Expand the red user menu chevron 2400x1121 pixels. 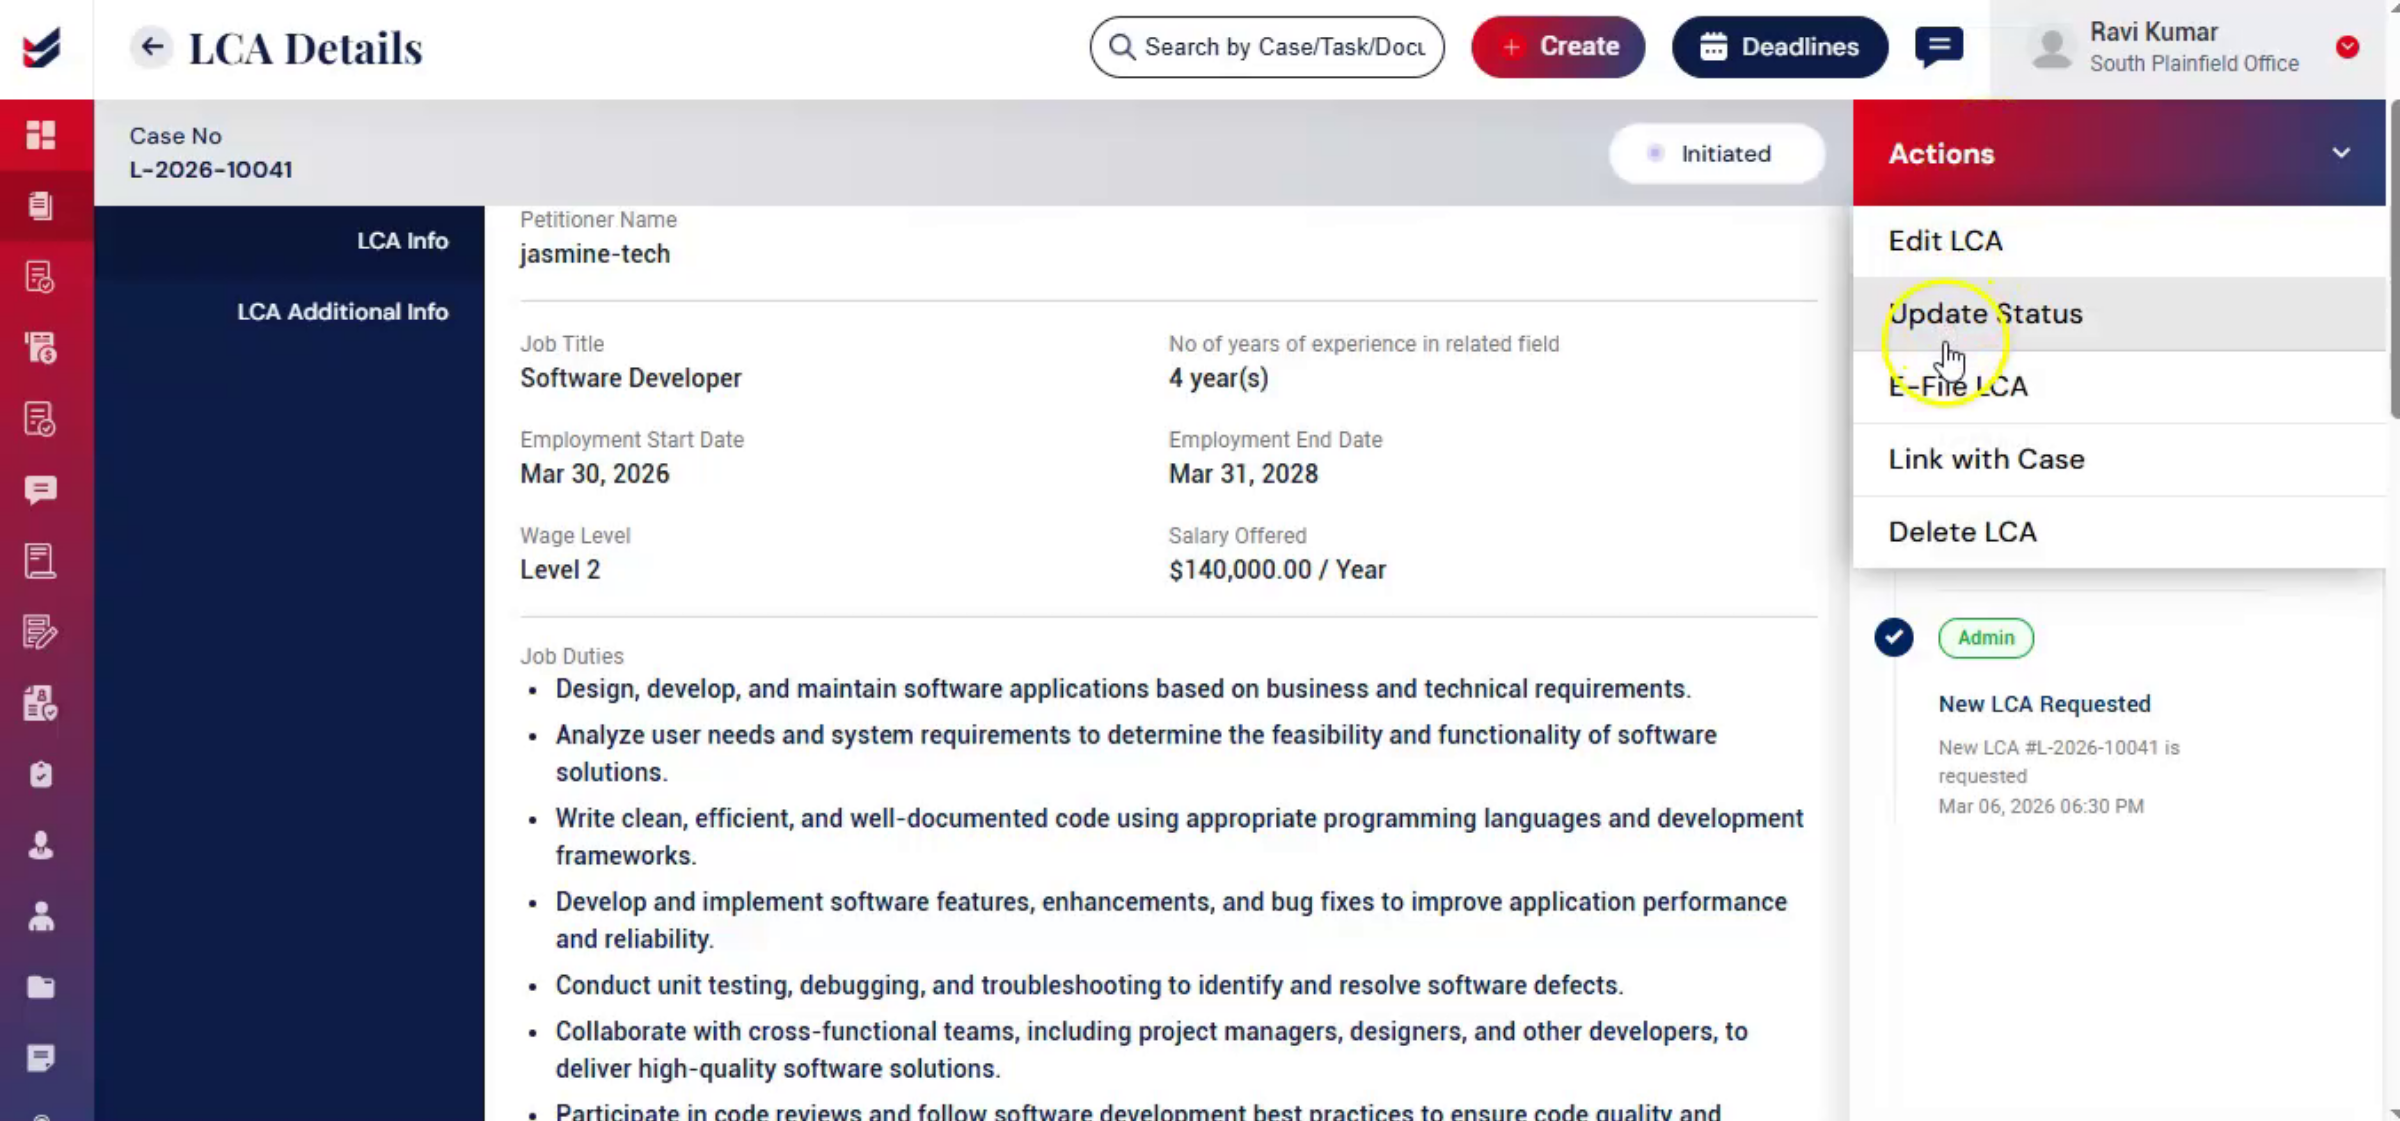[2347, 47]
